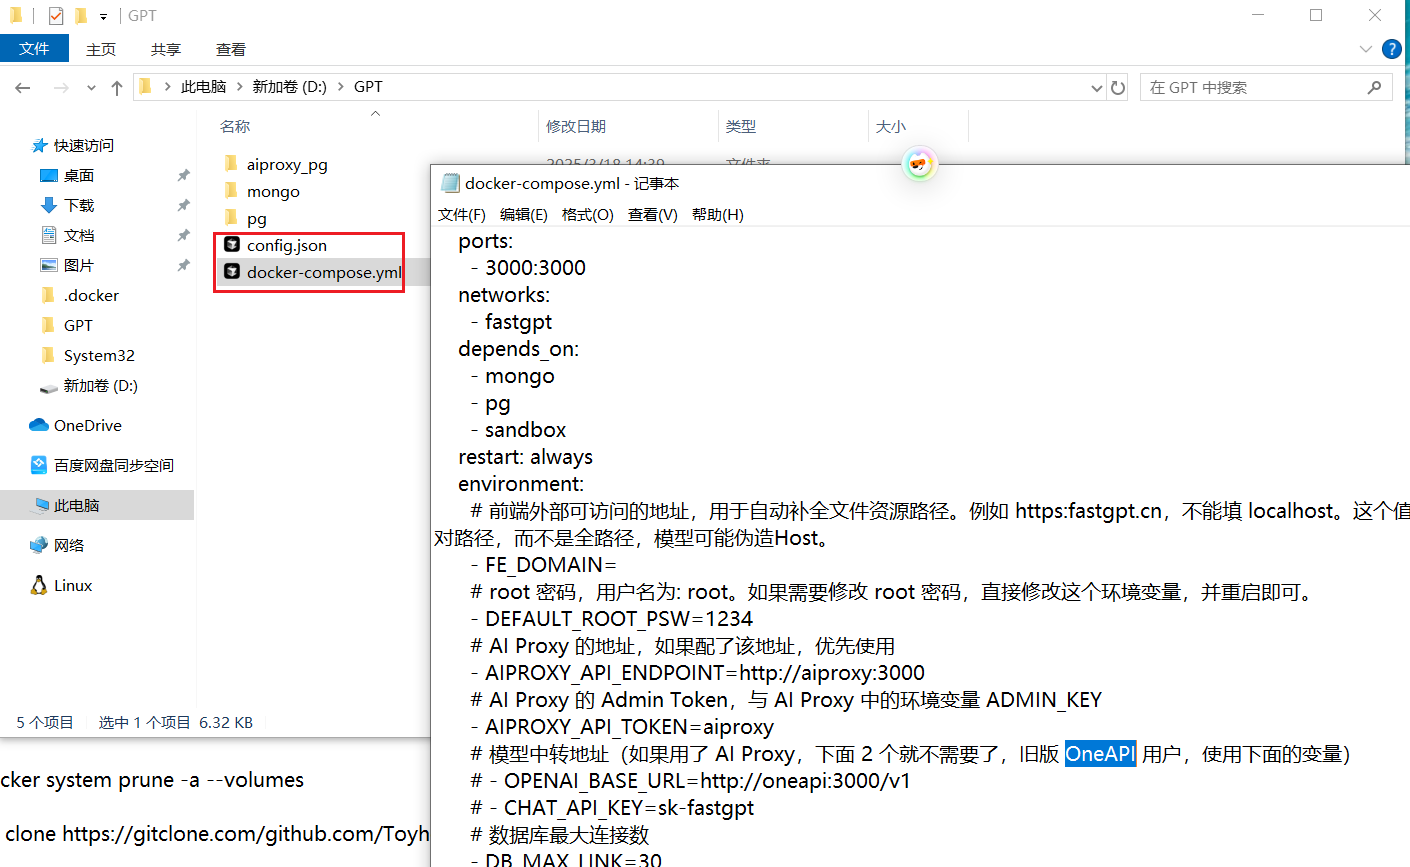Expand the ribbon with the chevron arrow
1410x867 pixels.
(x=1365, y=49)
